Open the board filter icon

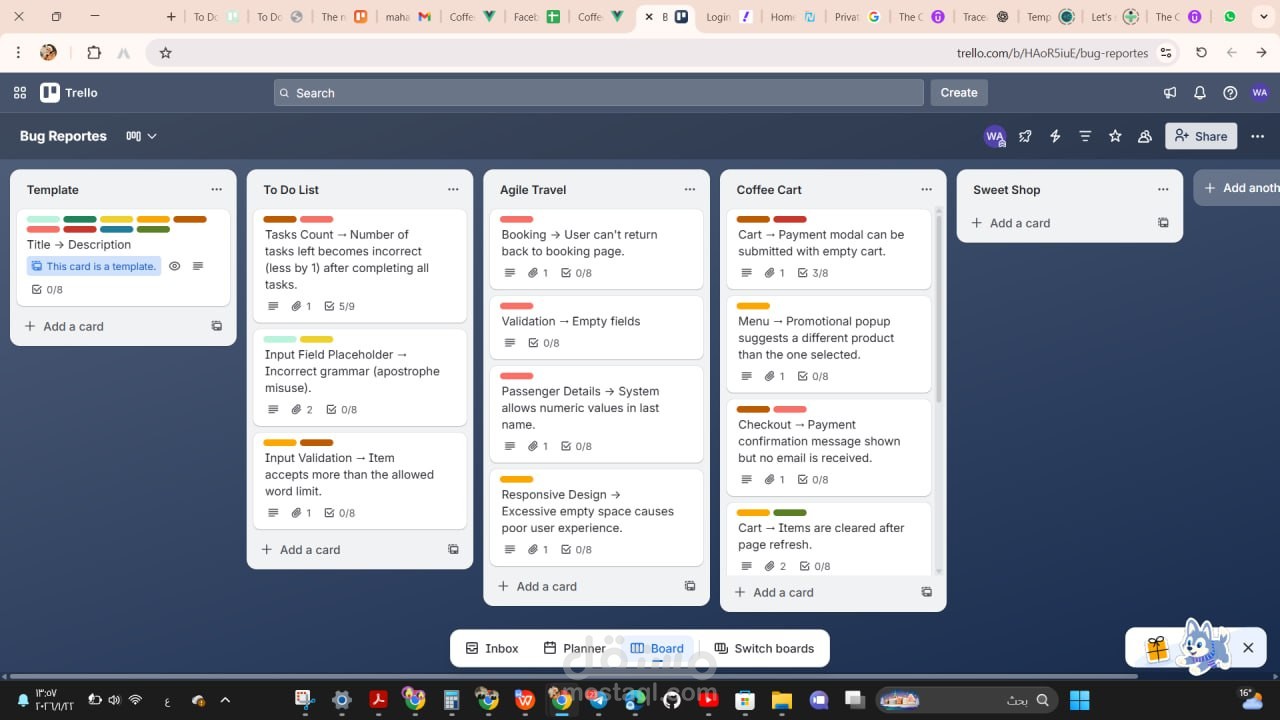(x=1085, y=136)
